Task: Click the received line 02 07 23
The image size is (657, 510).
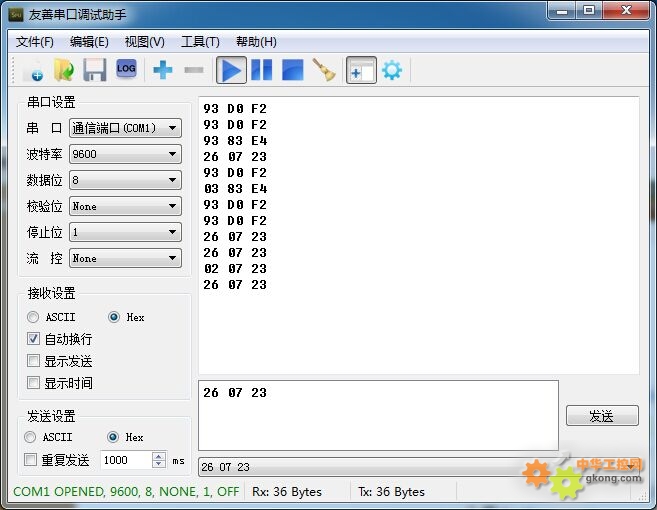Action: pyautogui.click(x=235, y=269)
